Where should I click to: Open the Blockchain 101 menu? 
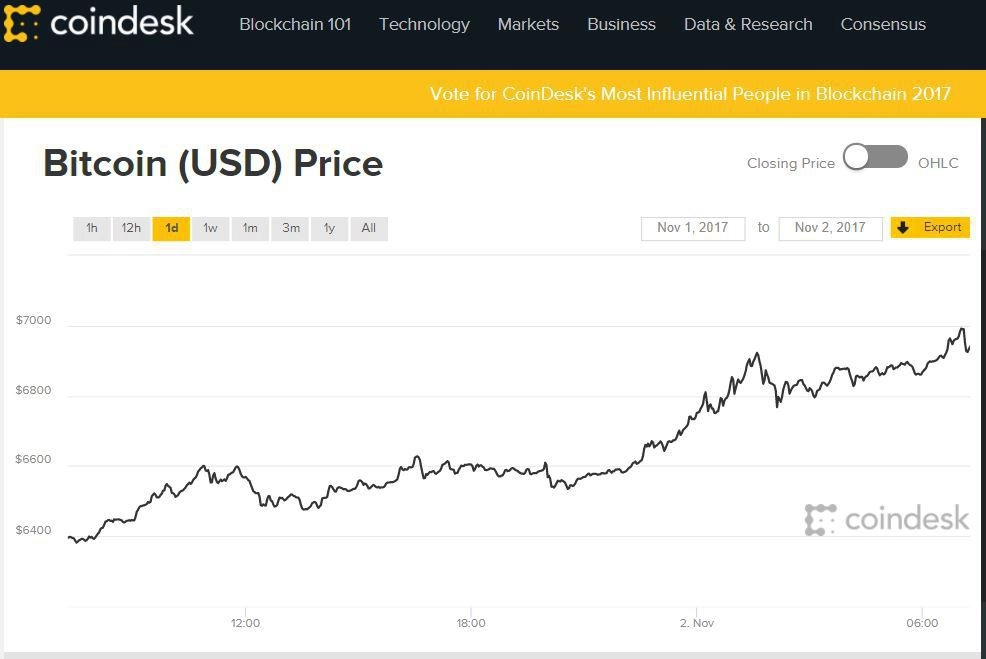pos(295,24)
